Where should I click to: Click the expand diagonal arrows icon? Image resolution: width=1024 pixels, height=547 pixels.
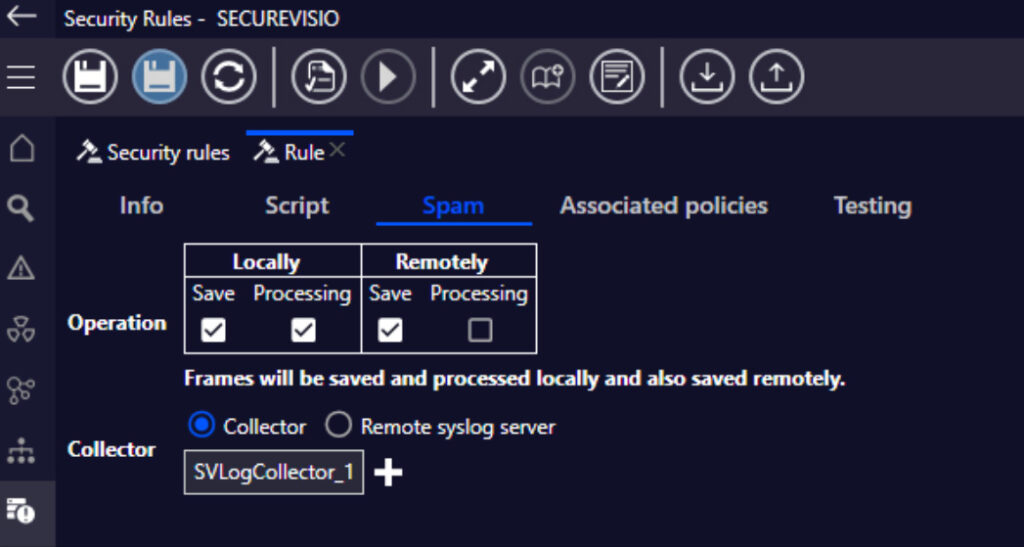point(479,77)
